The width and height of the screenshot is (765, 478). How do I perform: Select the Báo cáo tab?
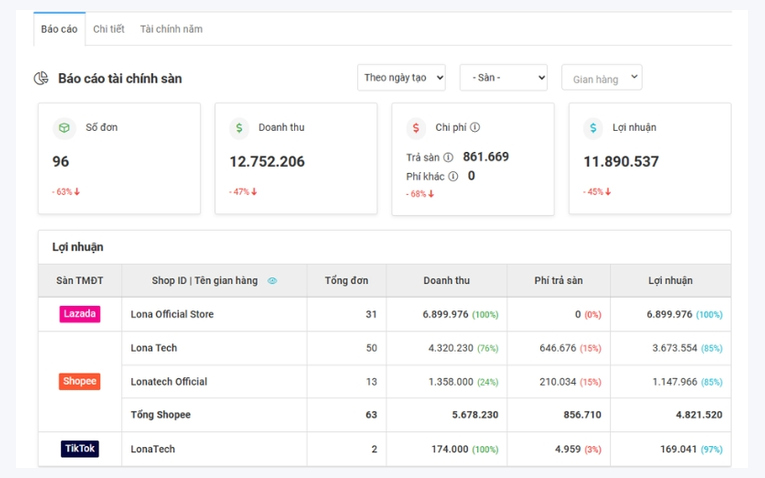point(59,29)
